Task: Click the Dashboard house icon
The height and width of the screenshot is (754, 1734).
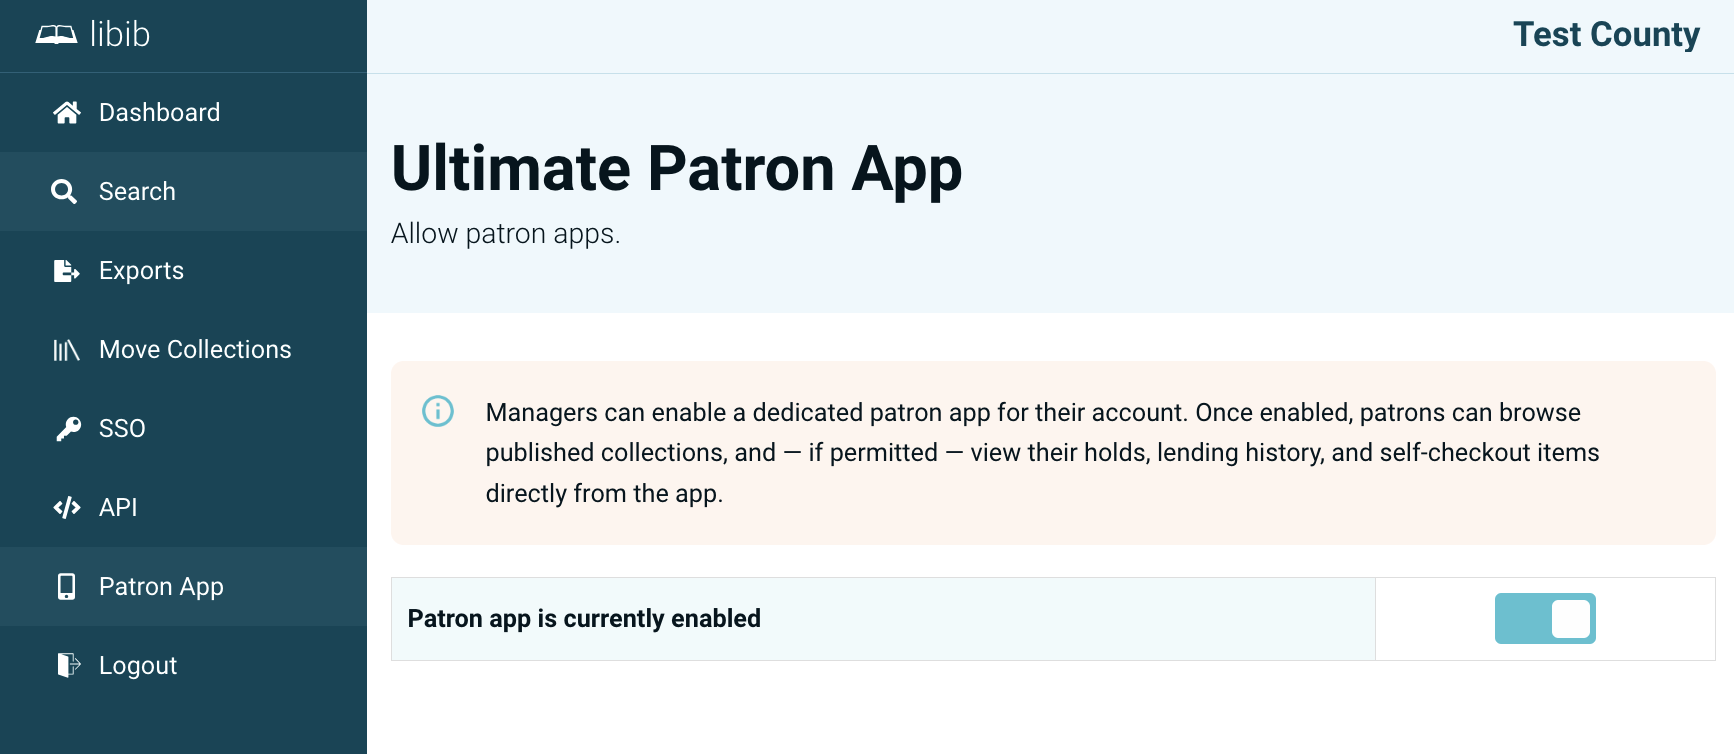Action: 67,112
